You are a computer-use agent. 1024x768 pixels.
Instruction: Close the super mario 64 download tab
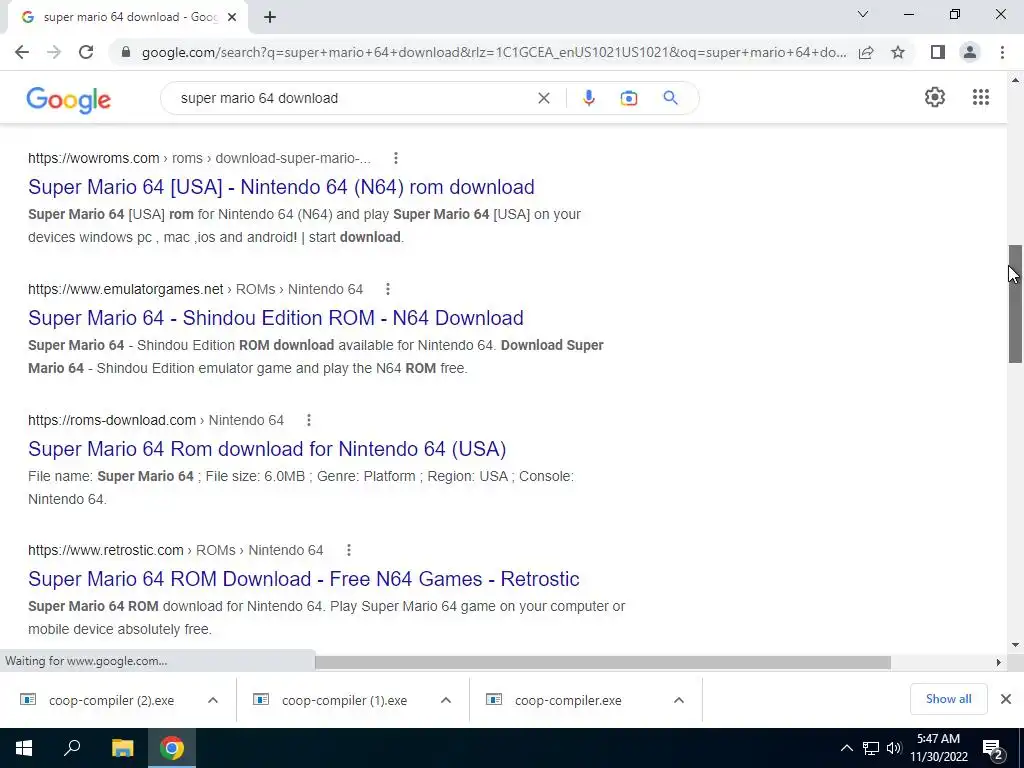click(232, 17)
